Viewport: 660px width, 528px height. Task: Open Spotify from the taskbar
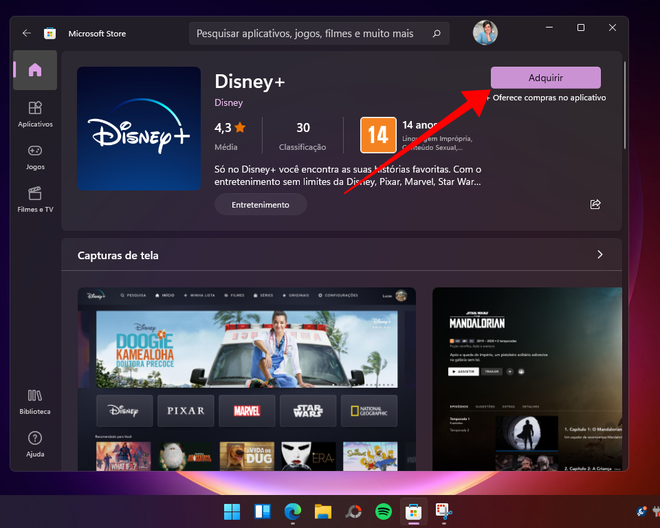(x=383, y=512)
